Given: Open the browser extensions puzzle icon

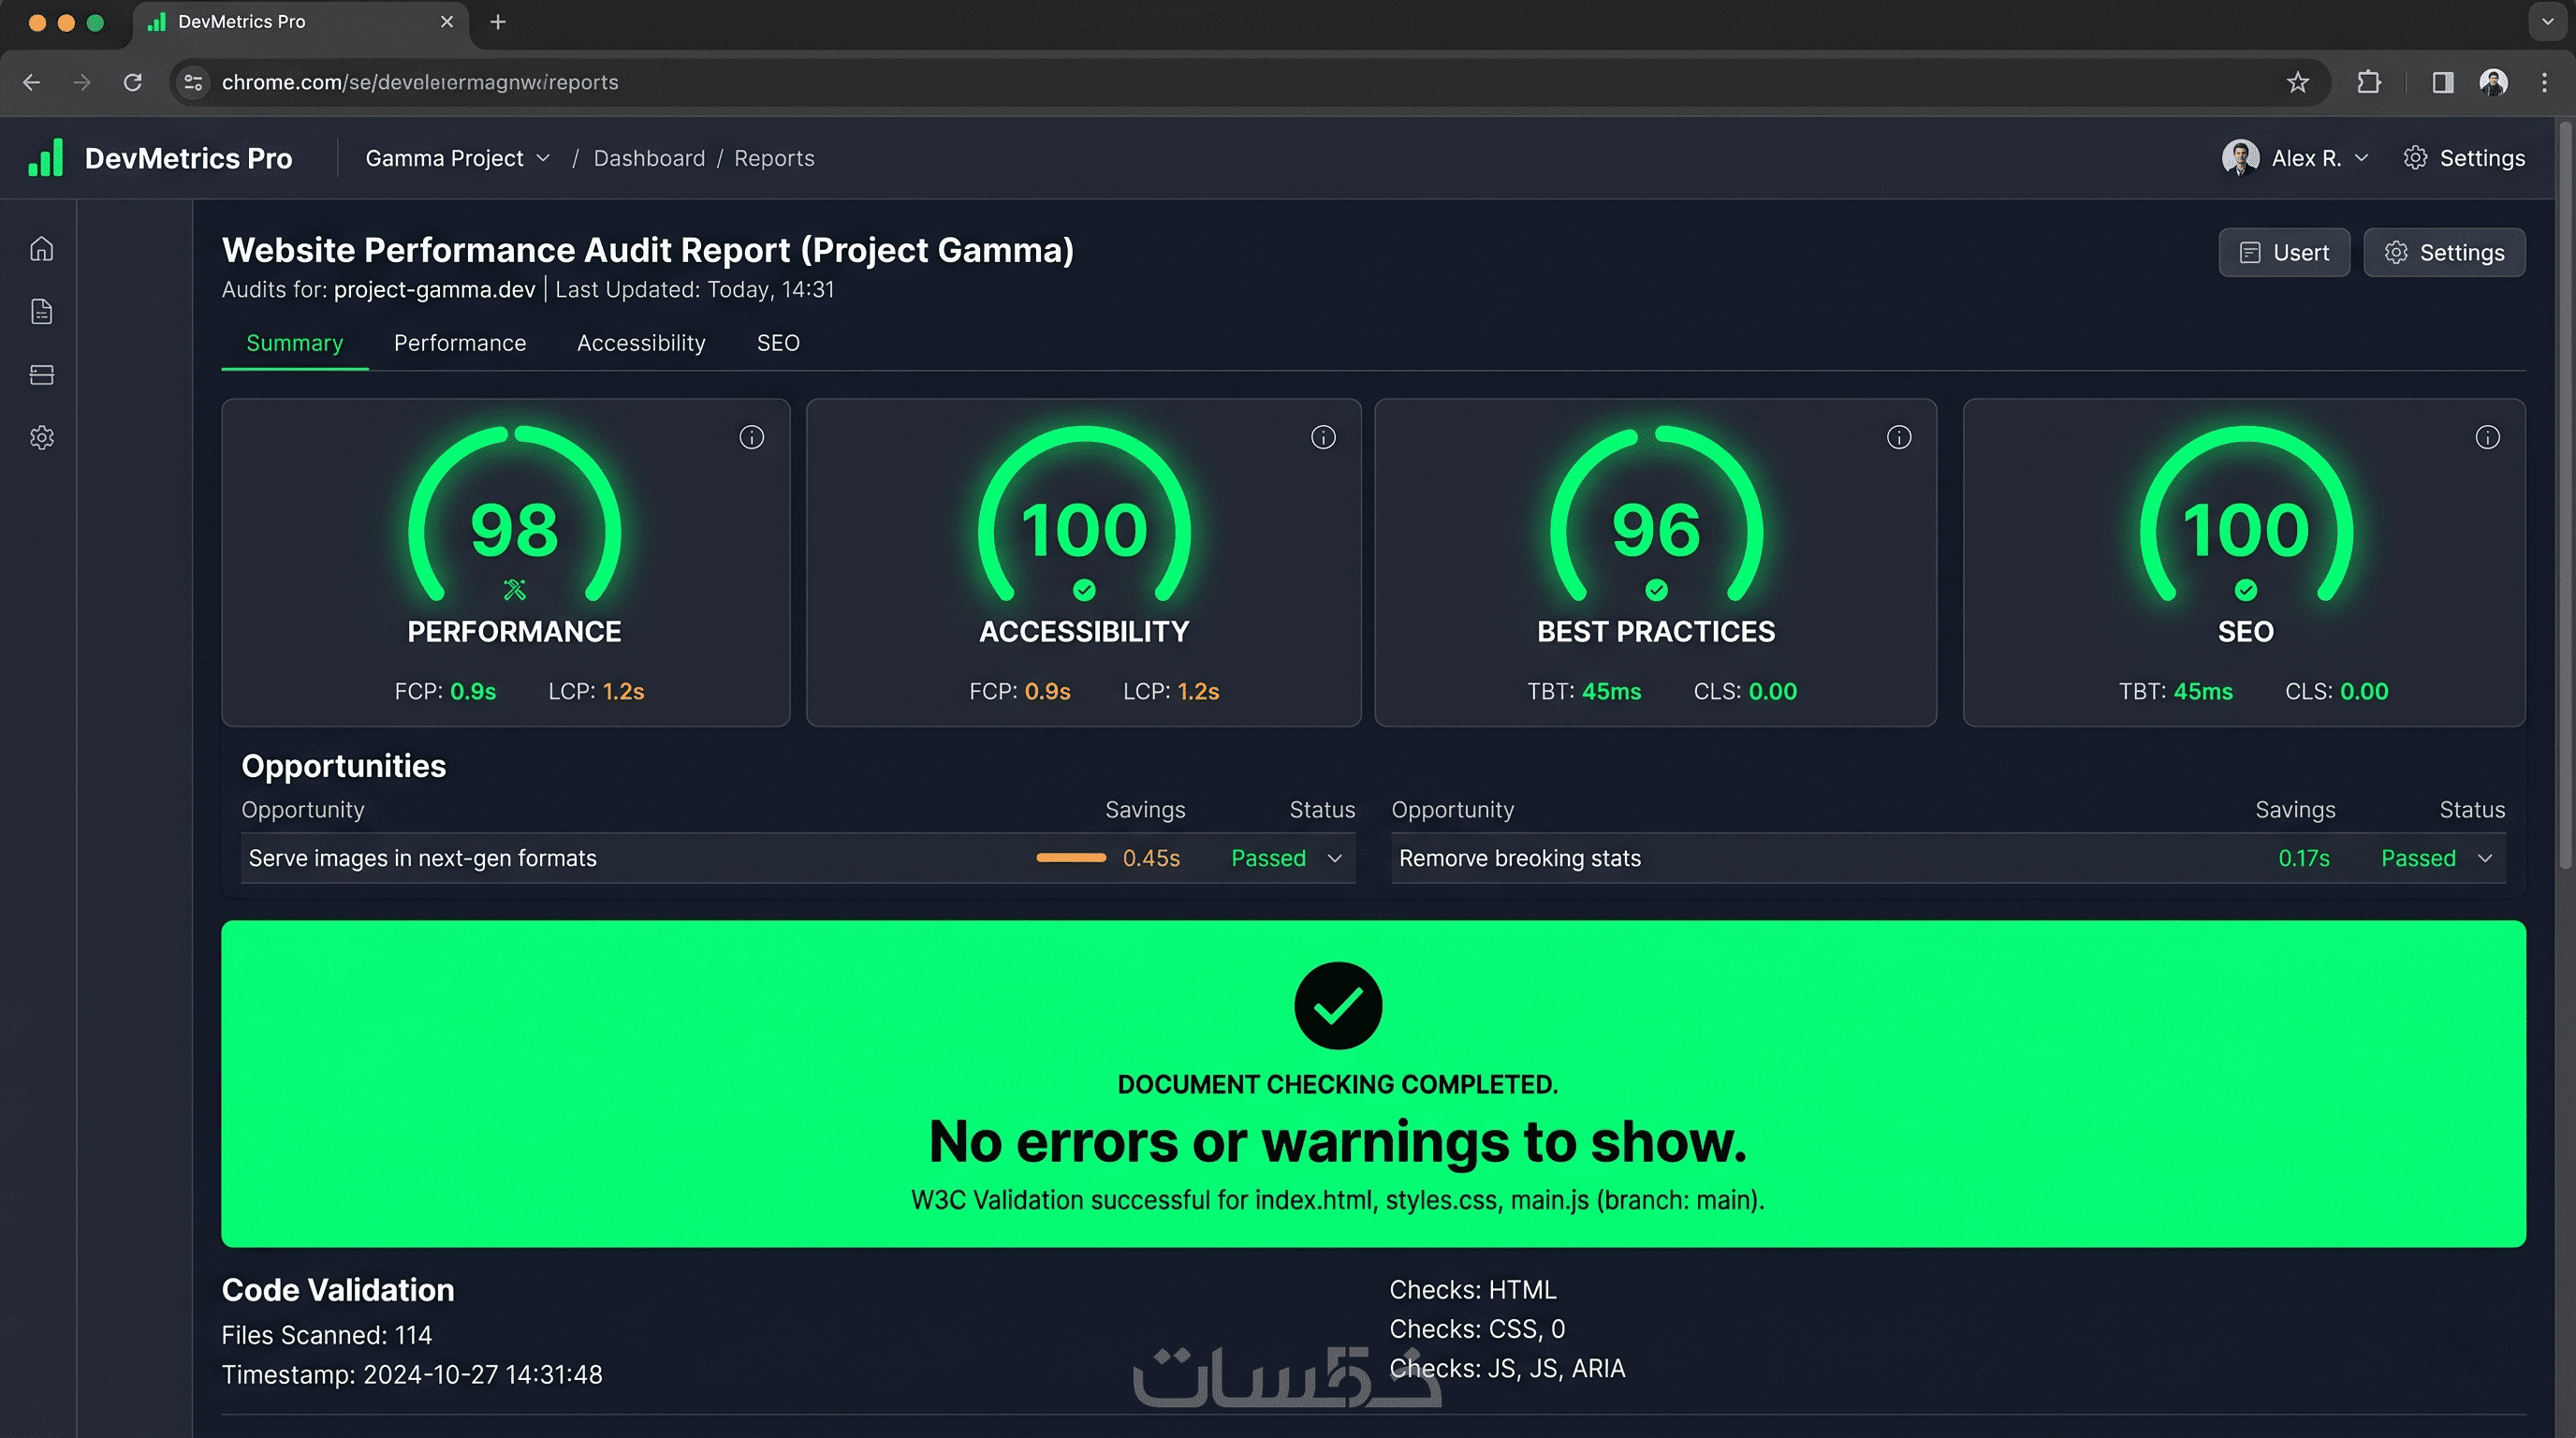Looking at the screenshot, I should tap(2369, 82).
